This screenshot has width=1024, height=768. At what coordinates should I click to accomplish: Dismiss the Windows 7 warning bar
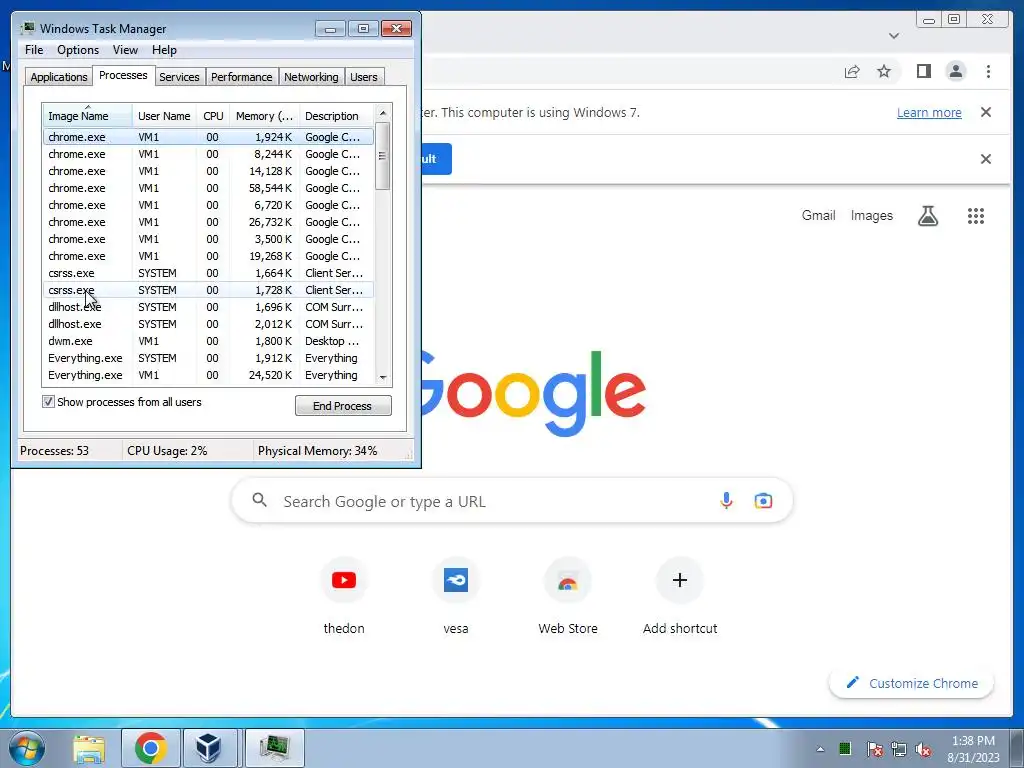click(986, 112)
